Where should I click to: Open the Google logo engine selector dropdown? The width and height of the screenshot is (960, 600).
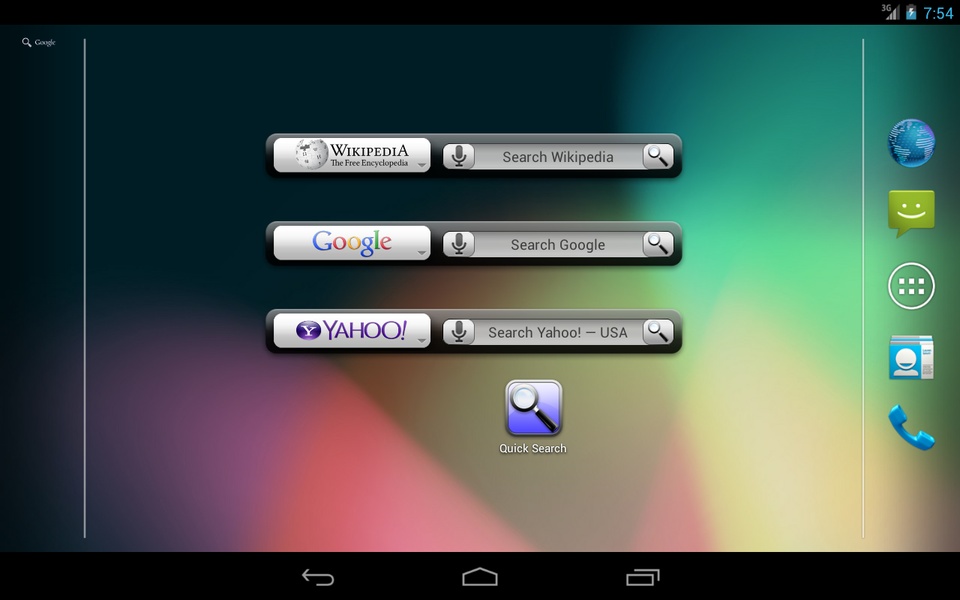coord(352,242)
